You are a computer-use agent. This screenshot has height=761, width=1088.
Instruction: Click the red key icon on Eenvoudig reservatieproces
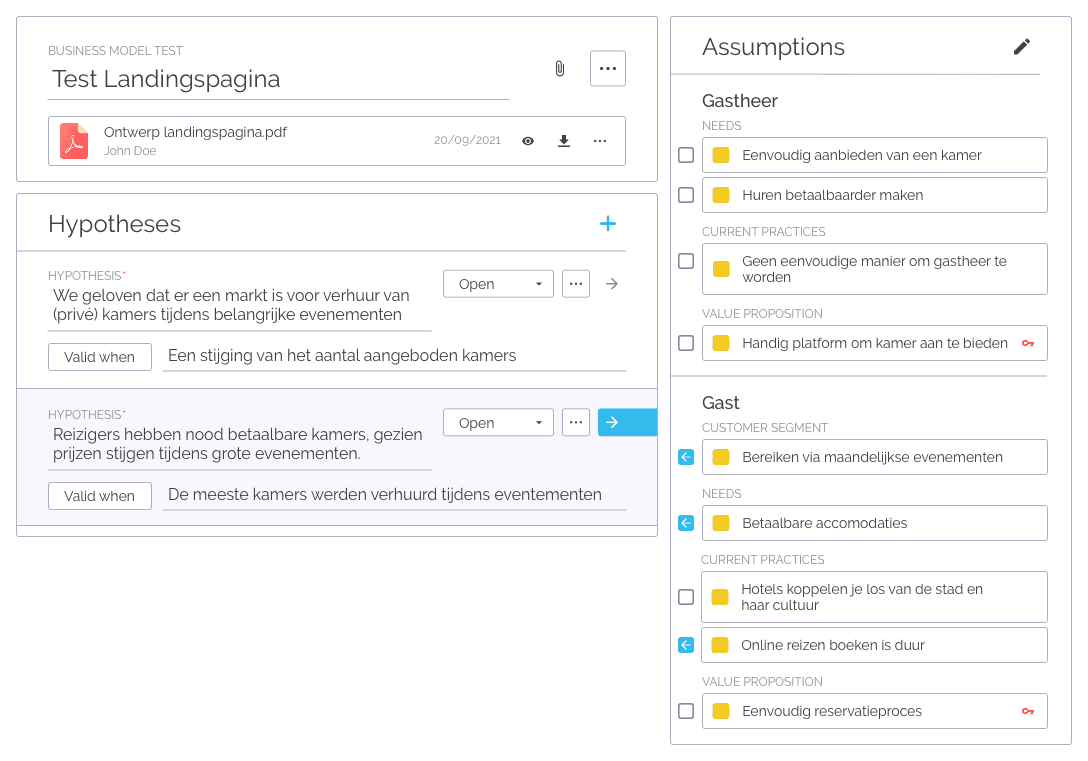tap(1028, 711)
